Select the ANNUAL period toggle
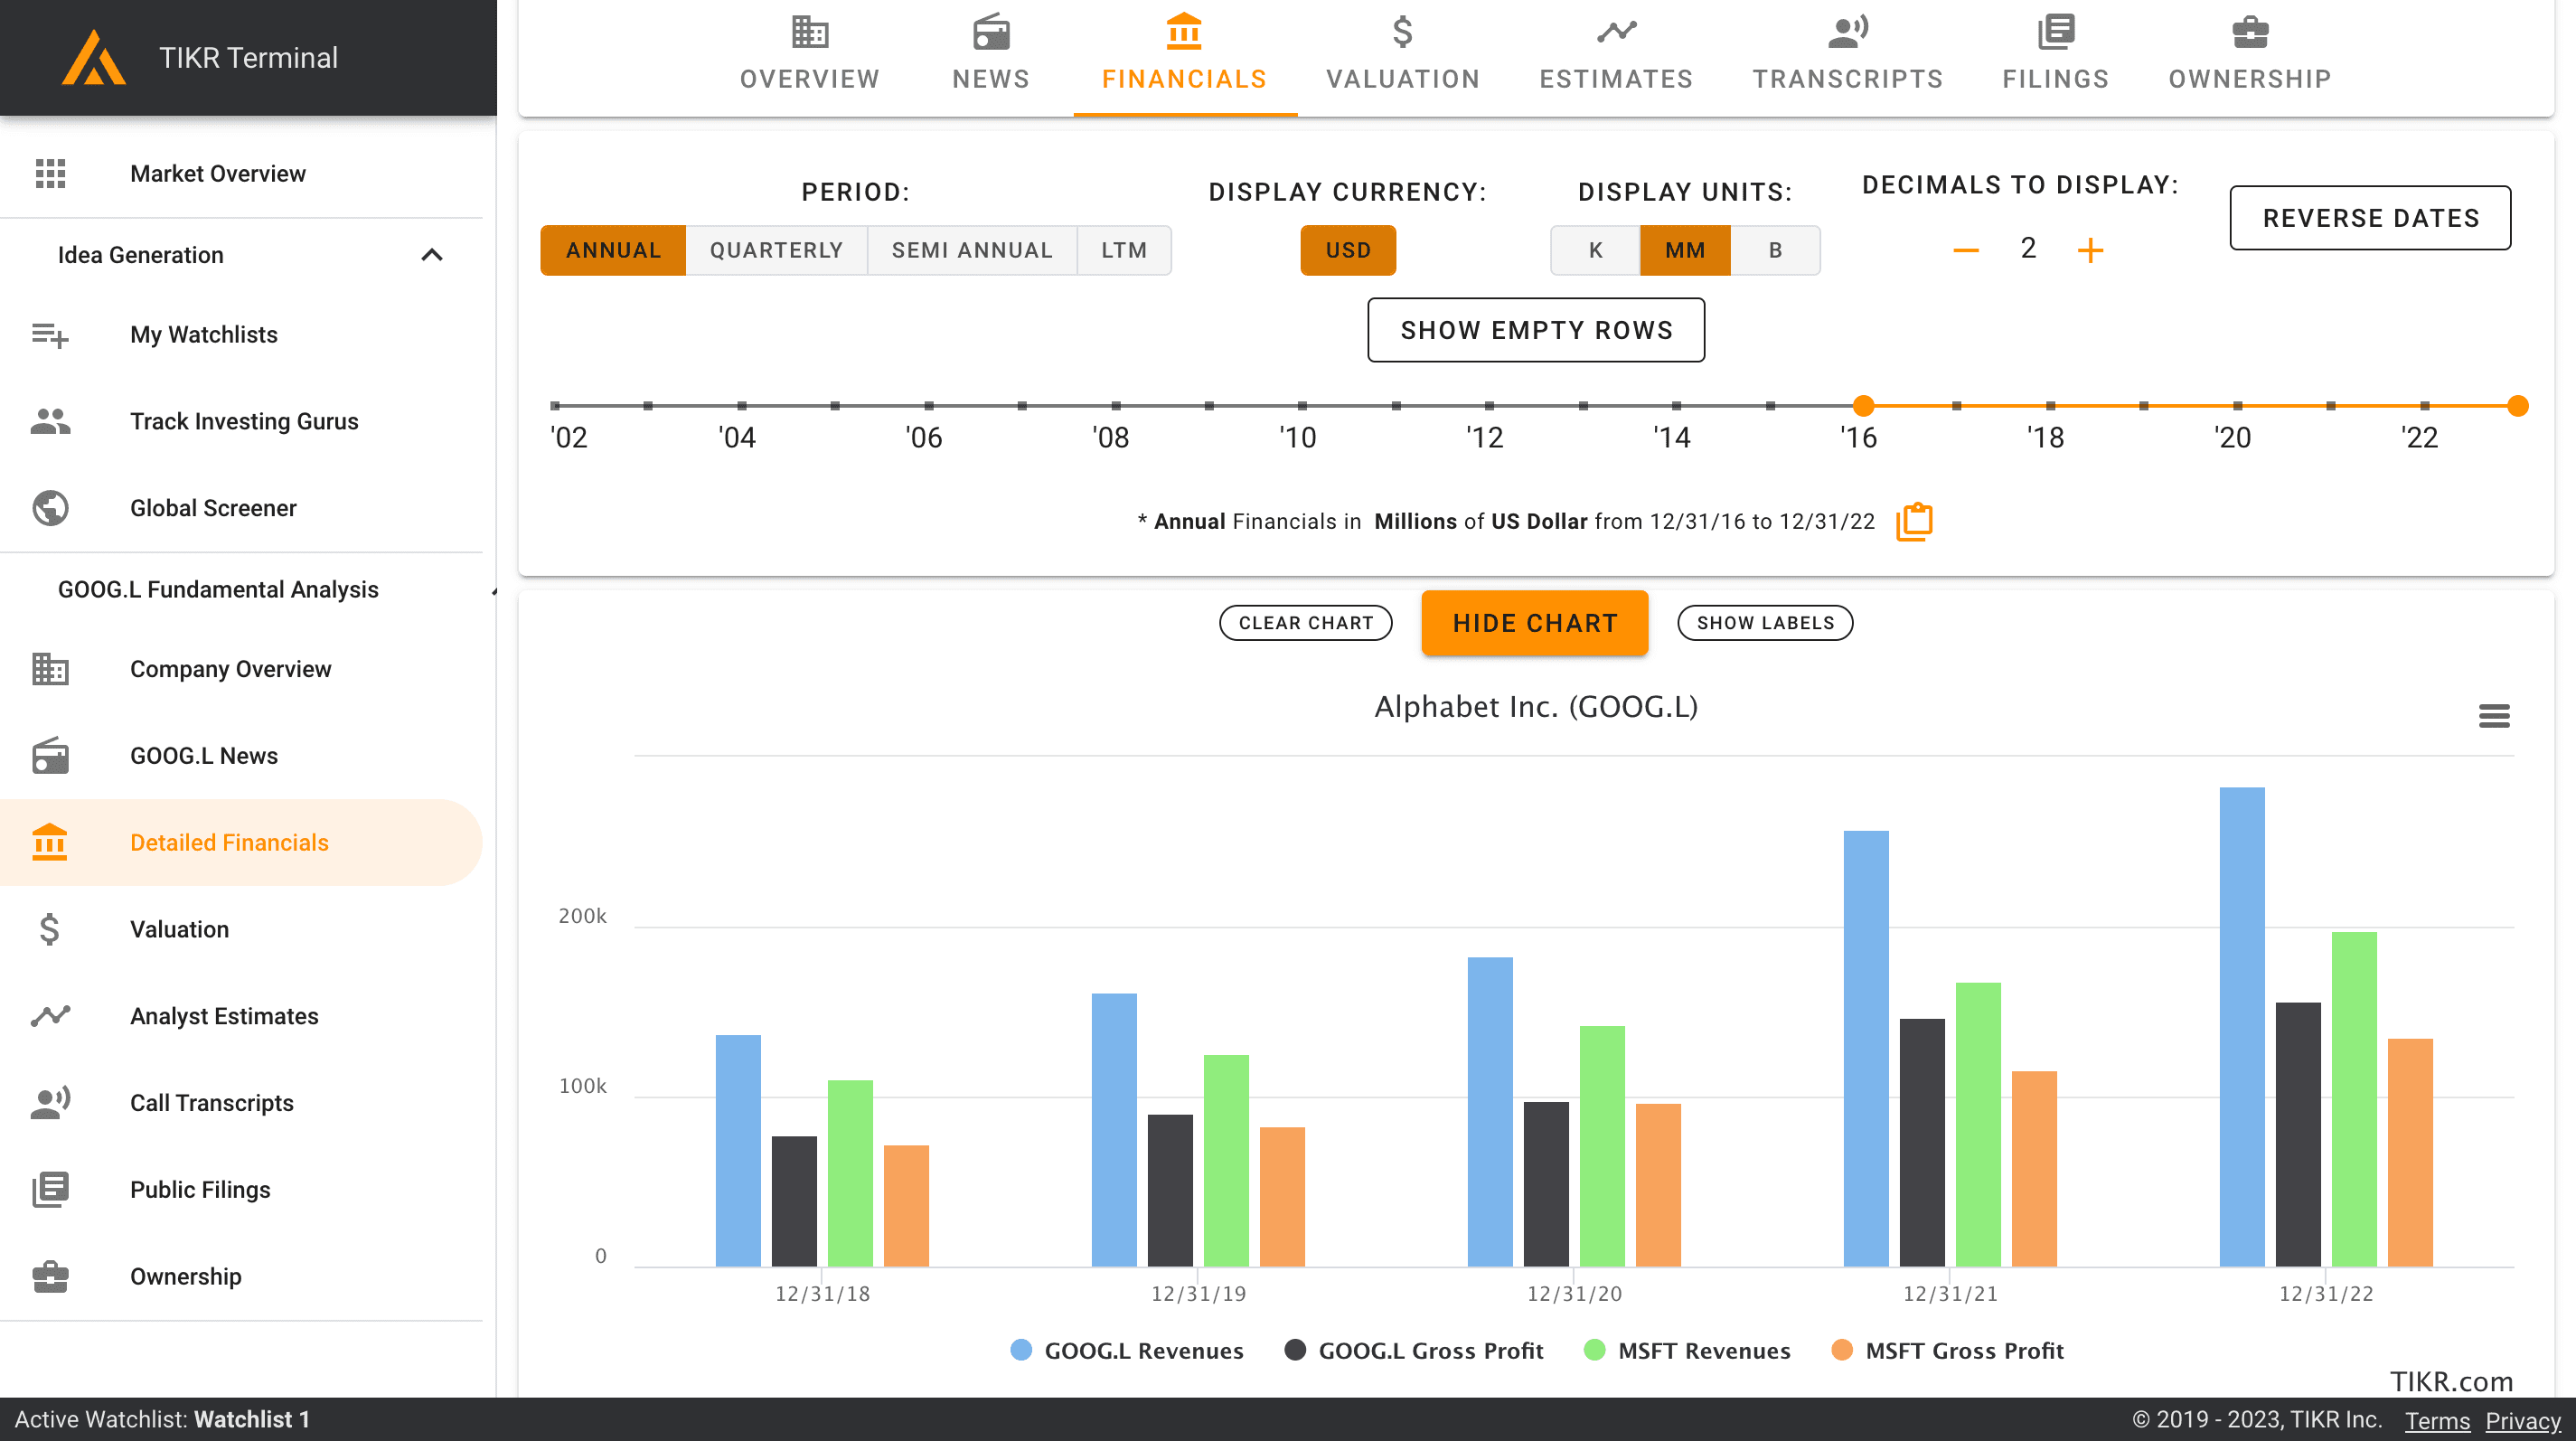 pyautogui.click(x=612, y=248)
